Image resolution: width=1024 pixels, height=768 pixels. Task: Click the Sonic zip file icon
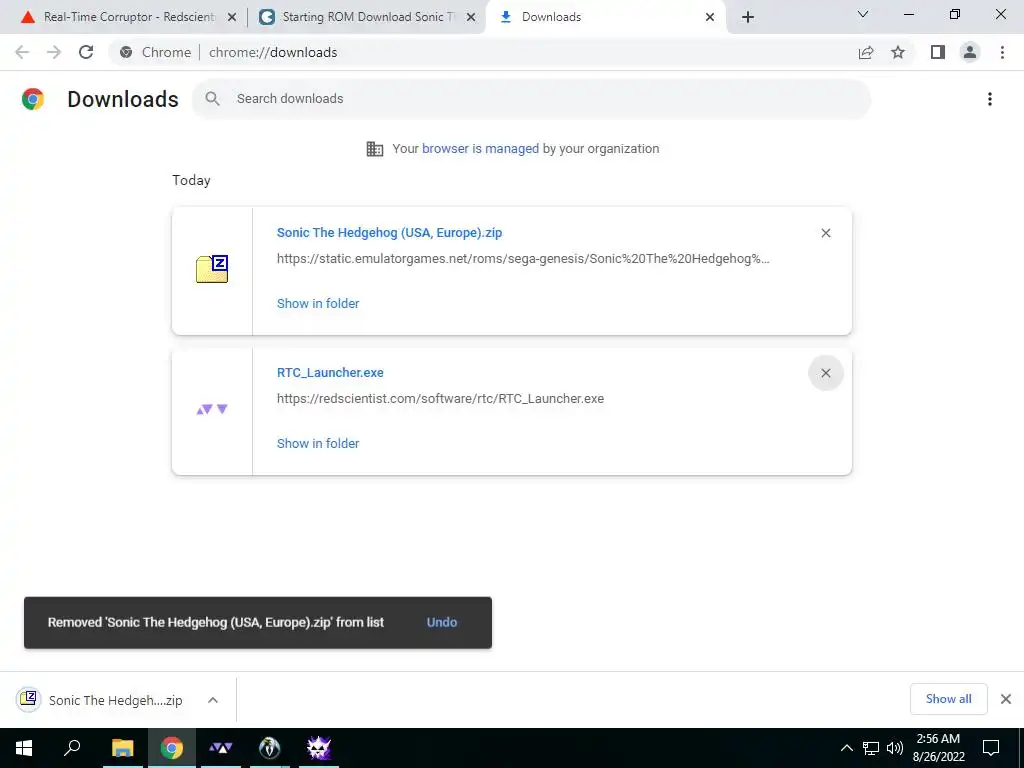[212, 269]
